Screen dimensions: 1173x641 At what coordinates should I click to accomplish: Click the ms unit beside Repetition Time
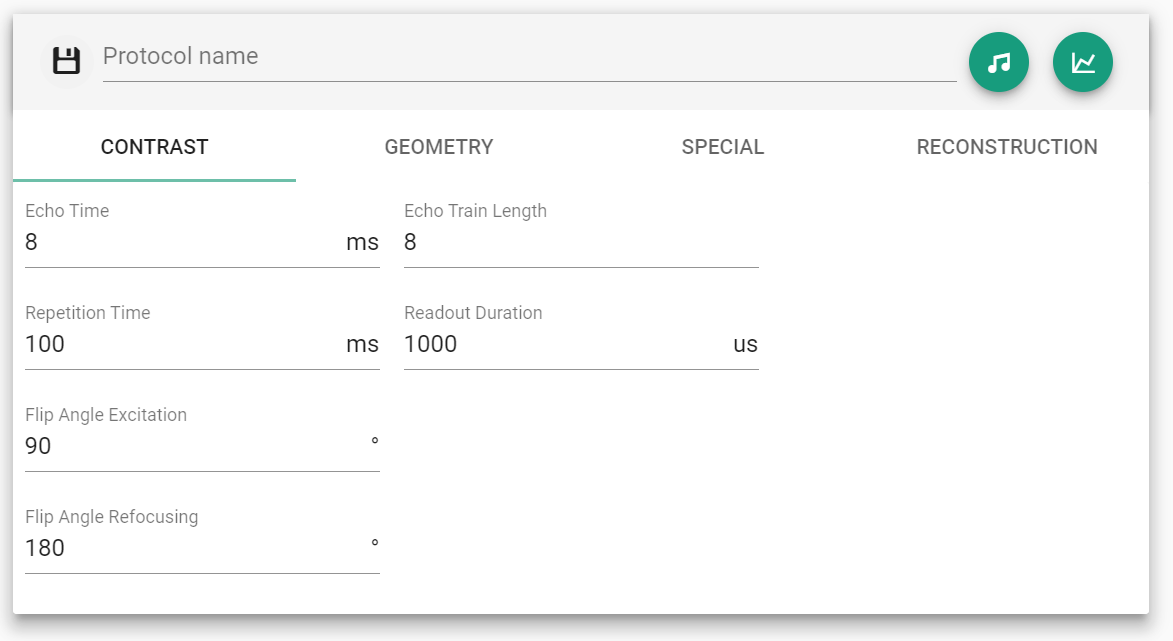click(362, 345)
